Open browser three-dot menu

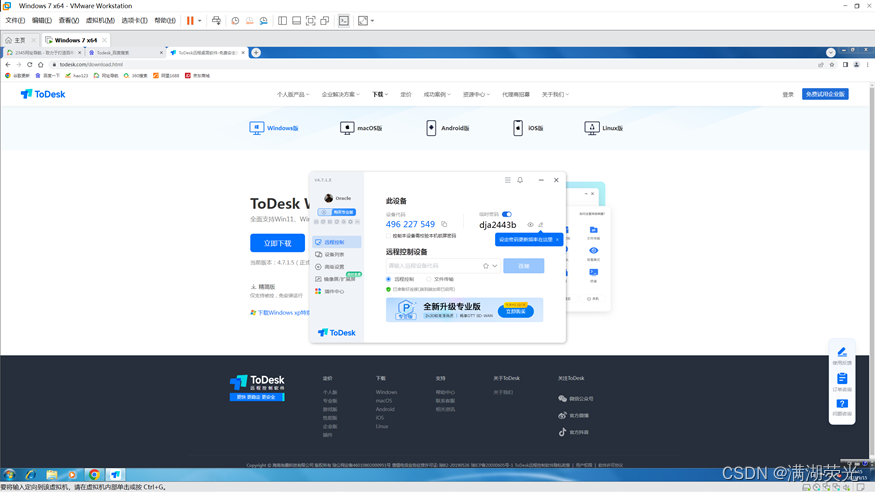(868, 65)
